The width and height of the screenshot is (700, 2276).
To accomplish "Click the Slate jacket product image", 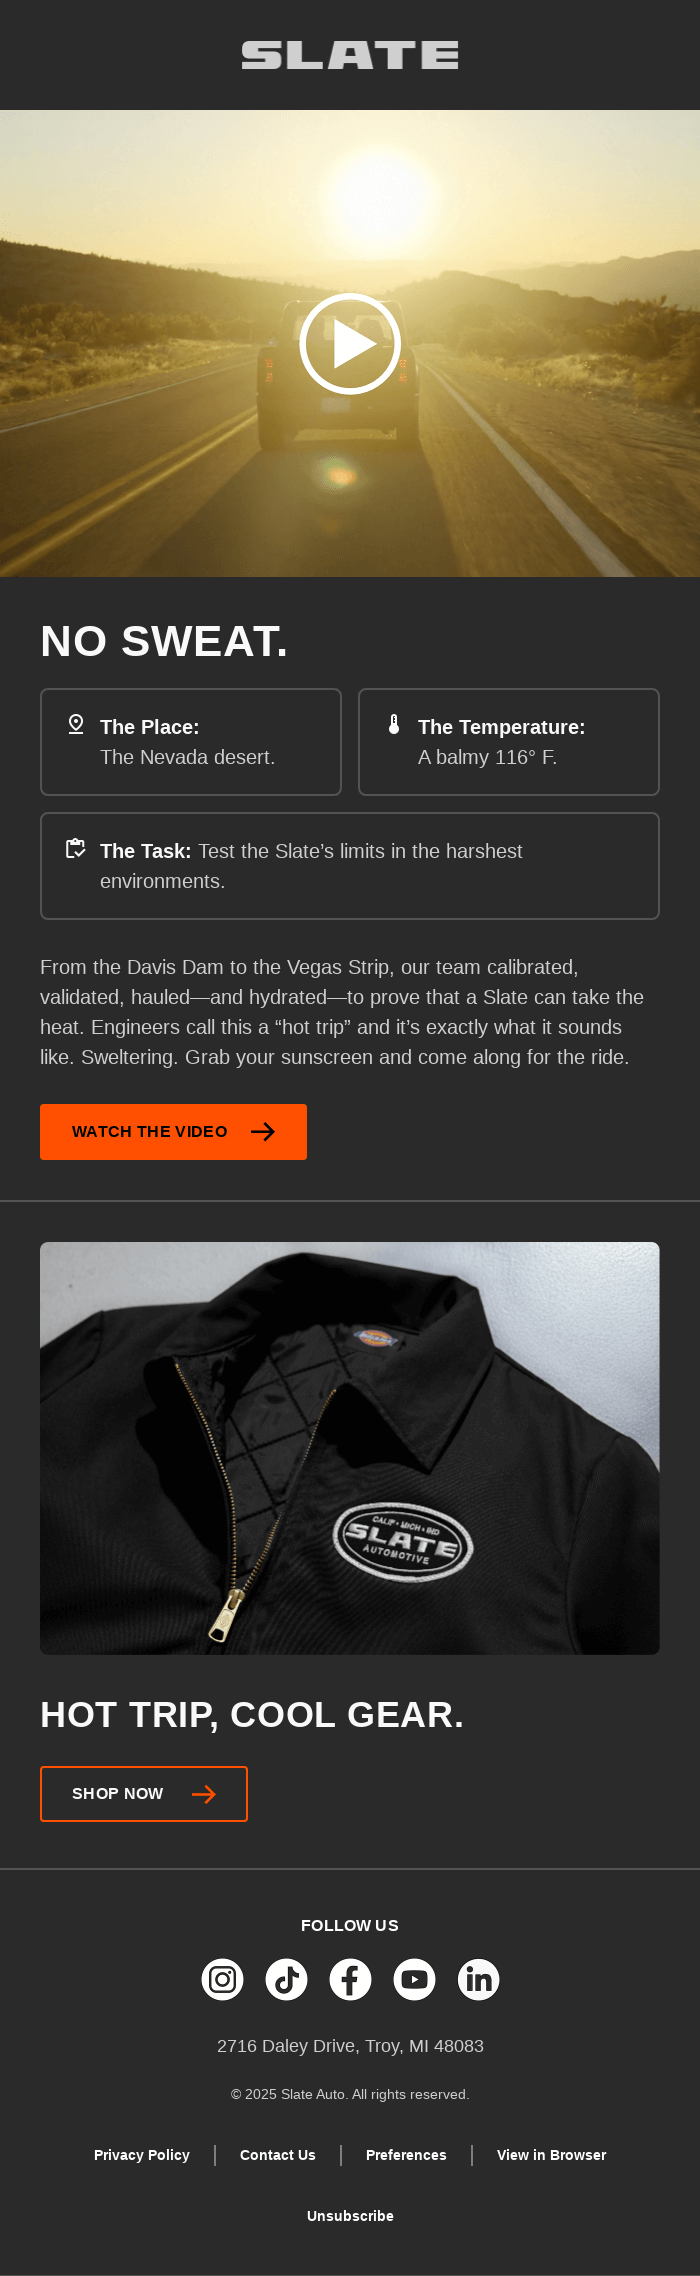I will point(350,1448).
